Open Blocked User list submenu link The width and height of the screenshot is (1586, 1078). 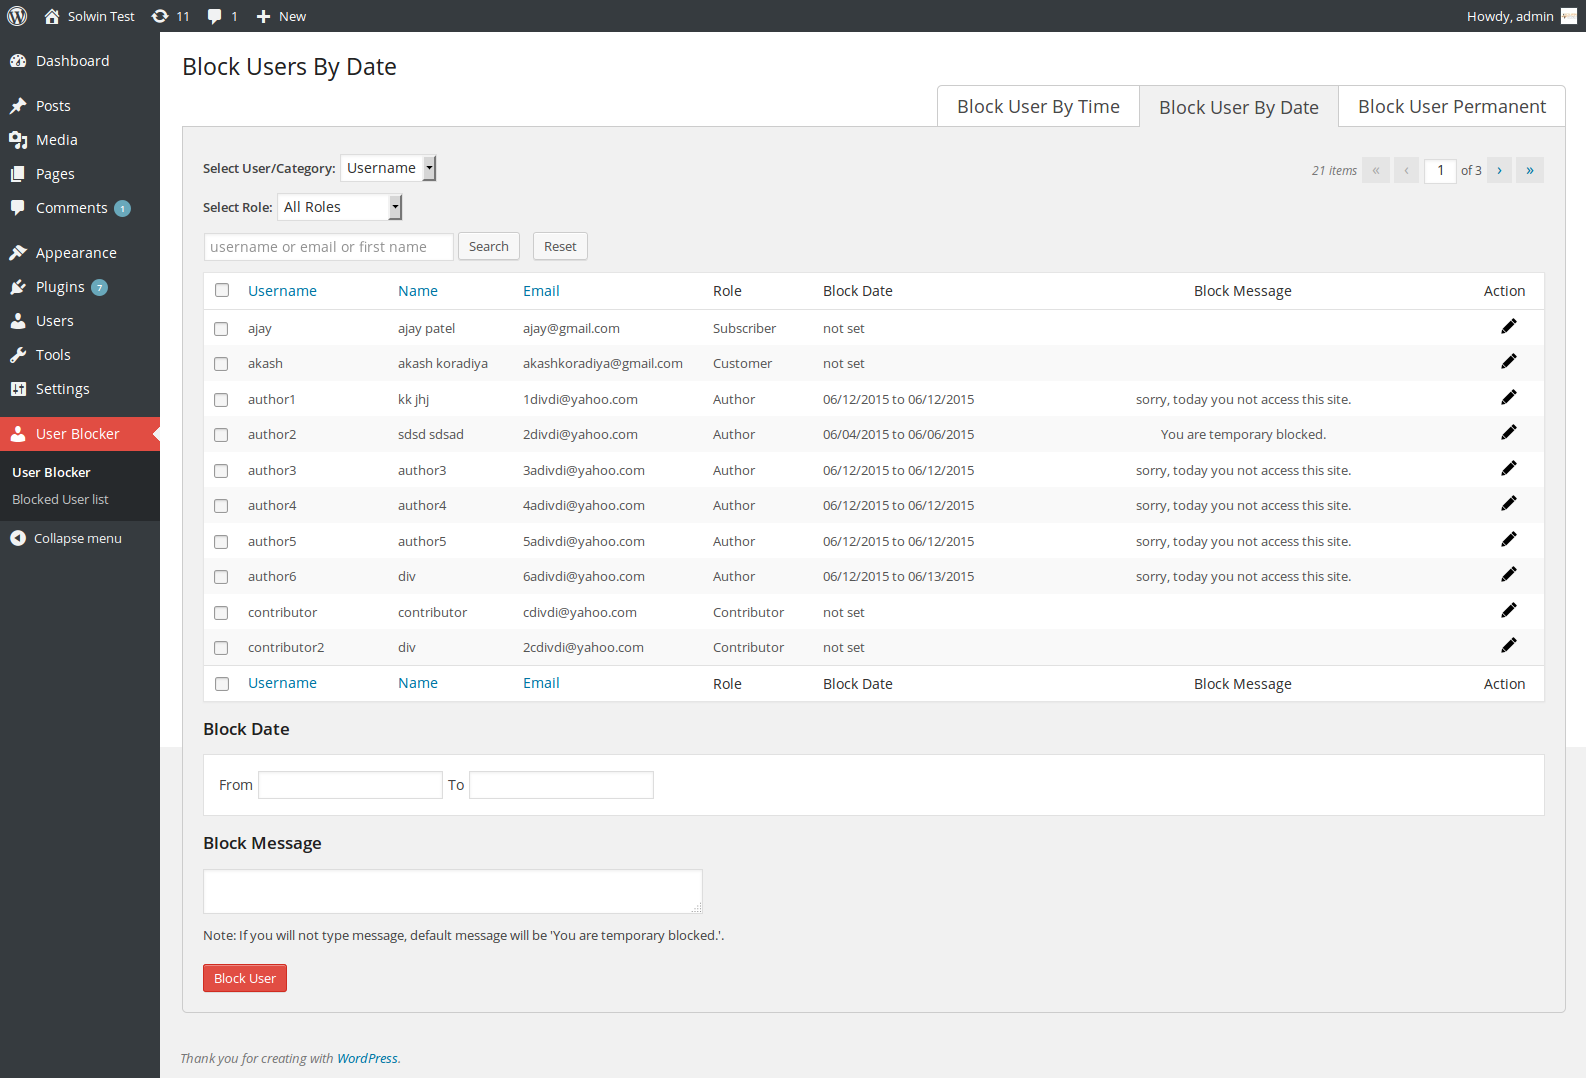(60, 499)
